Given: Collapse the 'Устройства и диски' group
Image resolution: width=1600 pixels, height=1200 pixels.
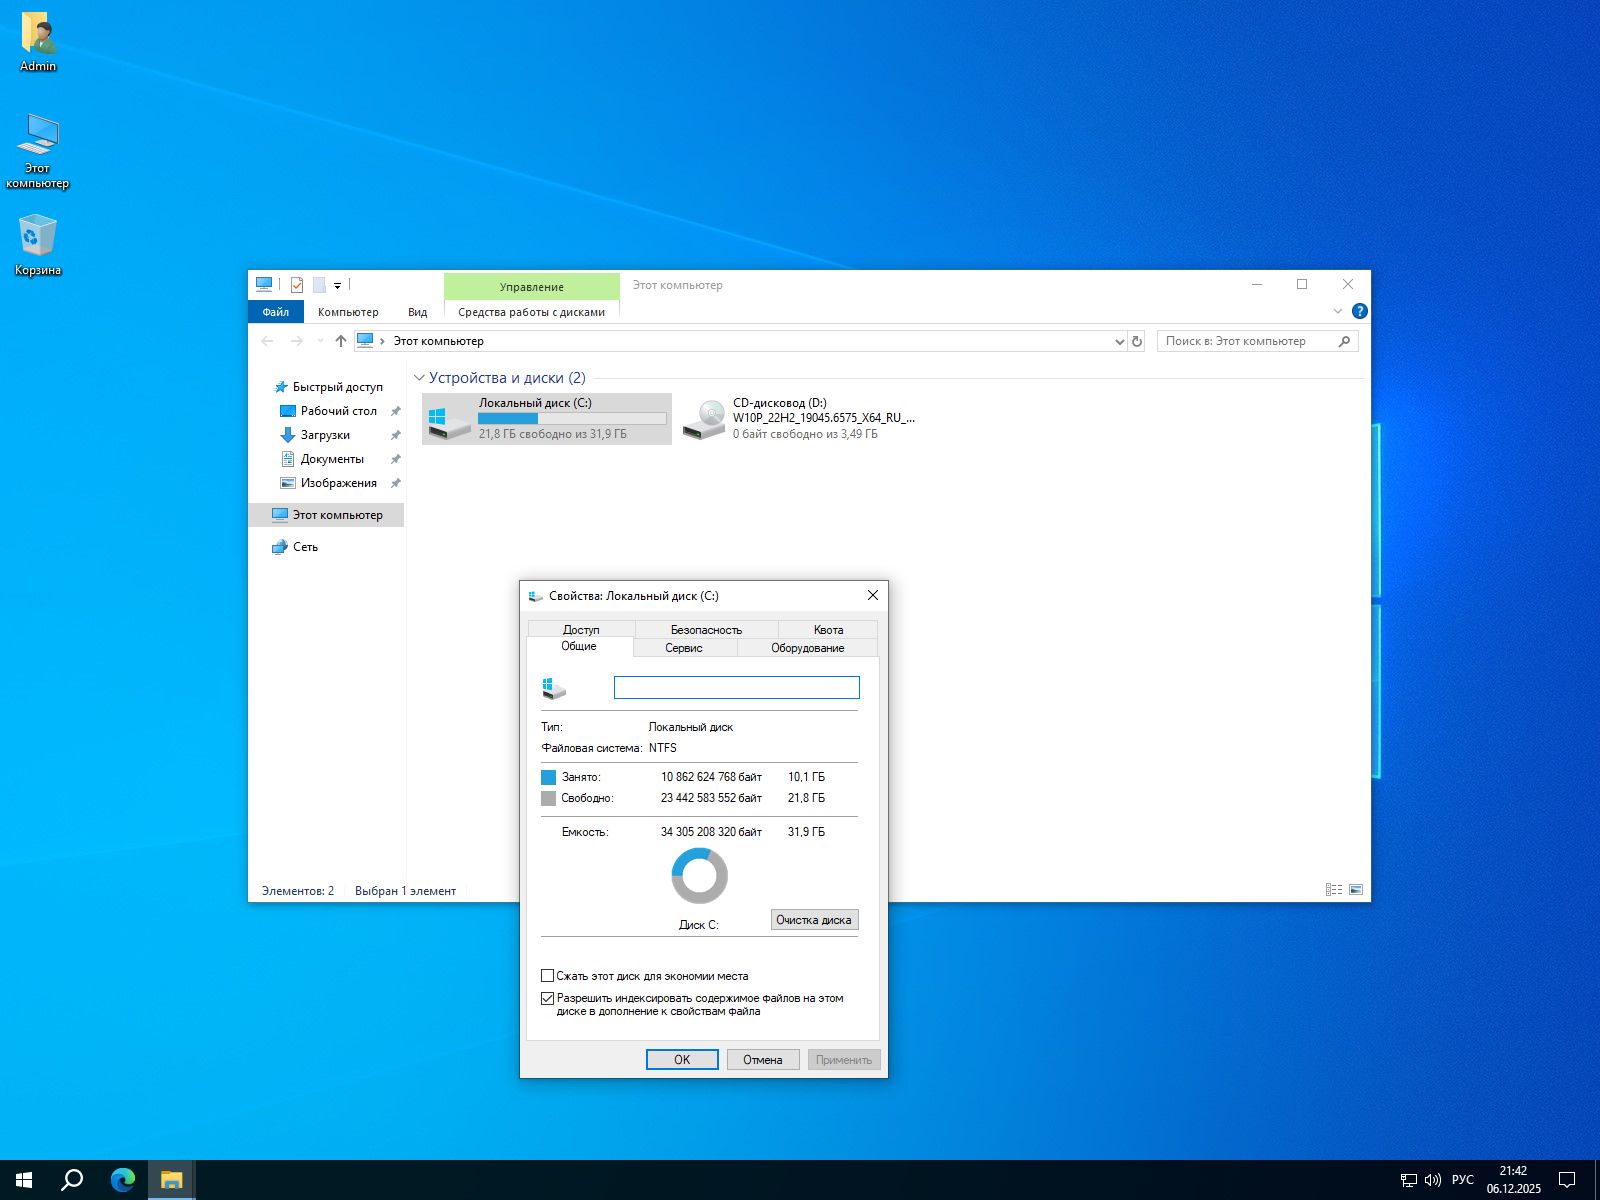Looking at the screenshot, I should pos(419,378).
